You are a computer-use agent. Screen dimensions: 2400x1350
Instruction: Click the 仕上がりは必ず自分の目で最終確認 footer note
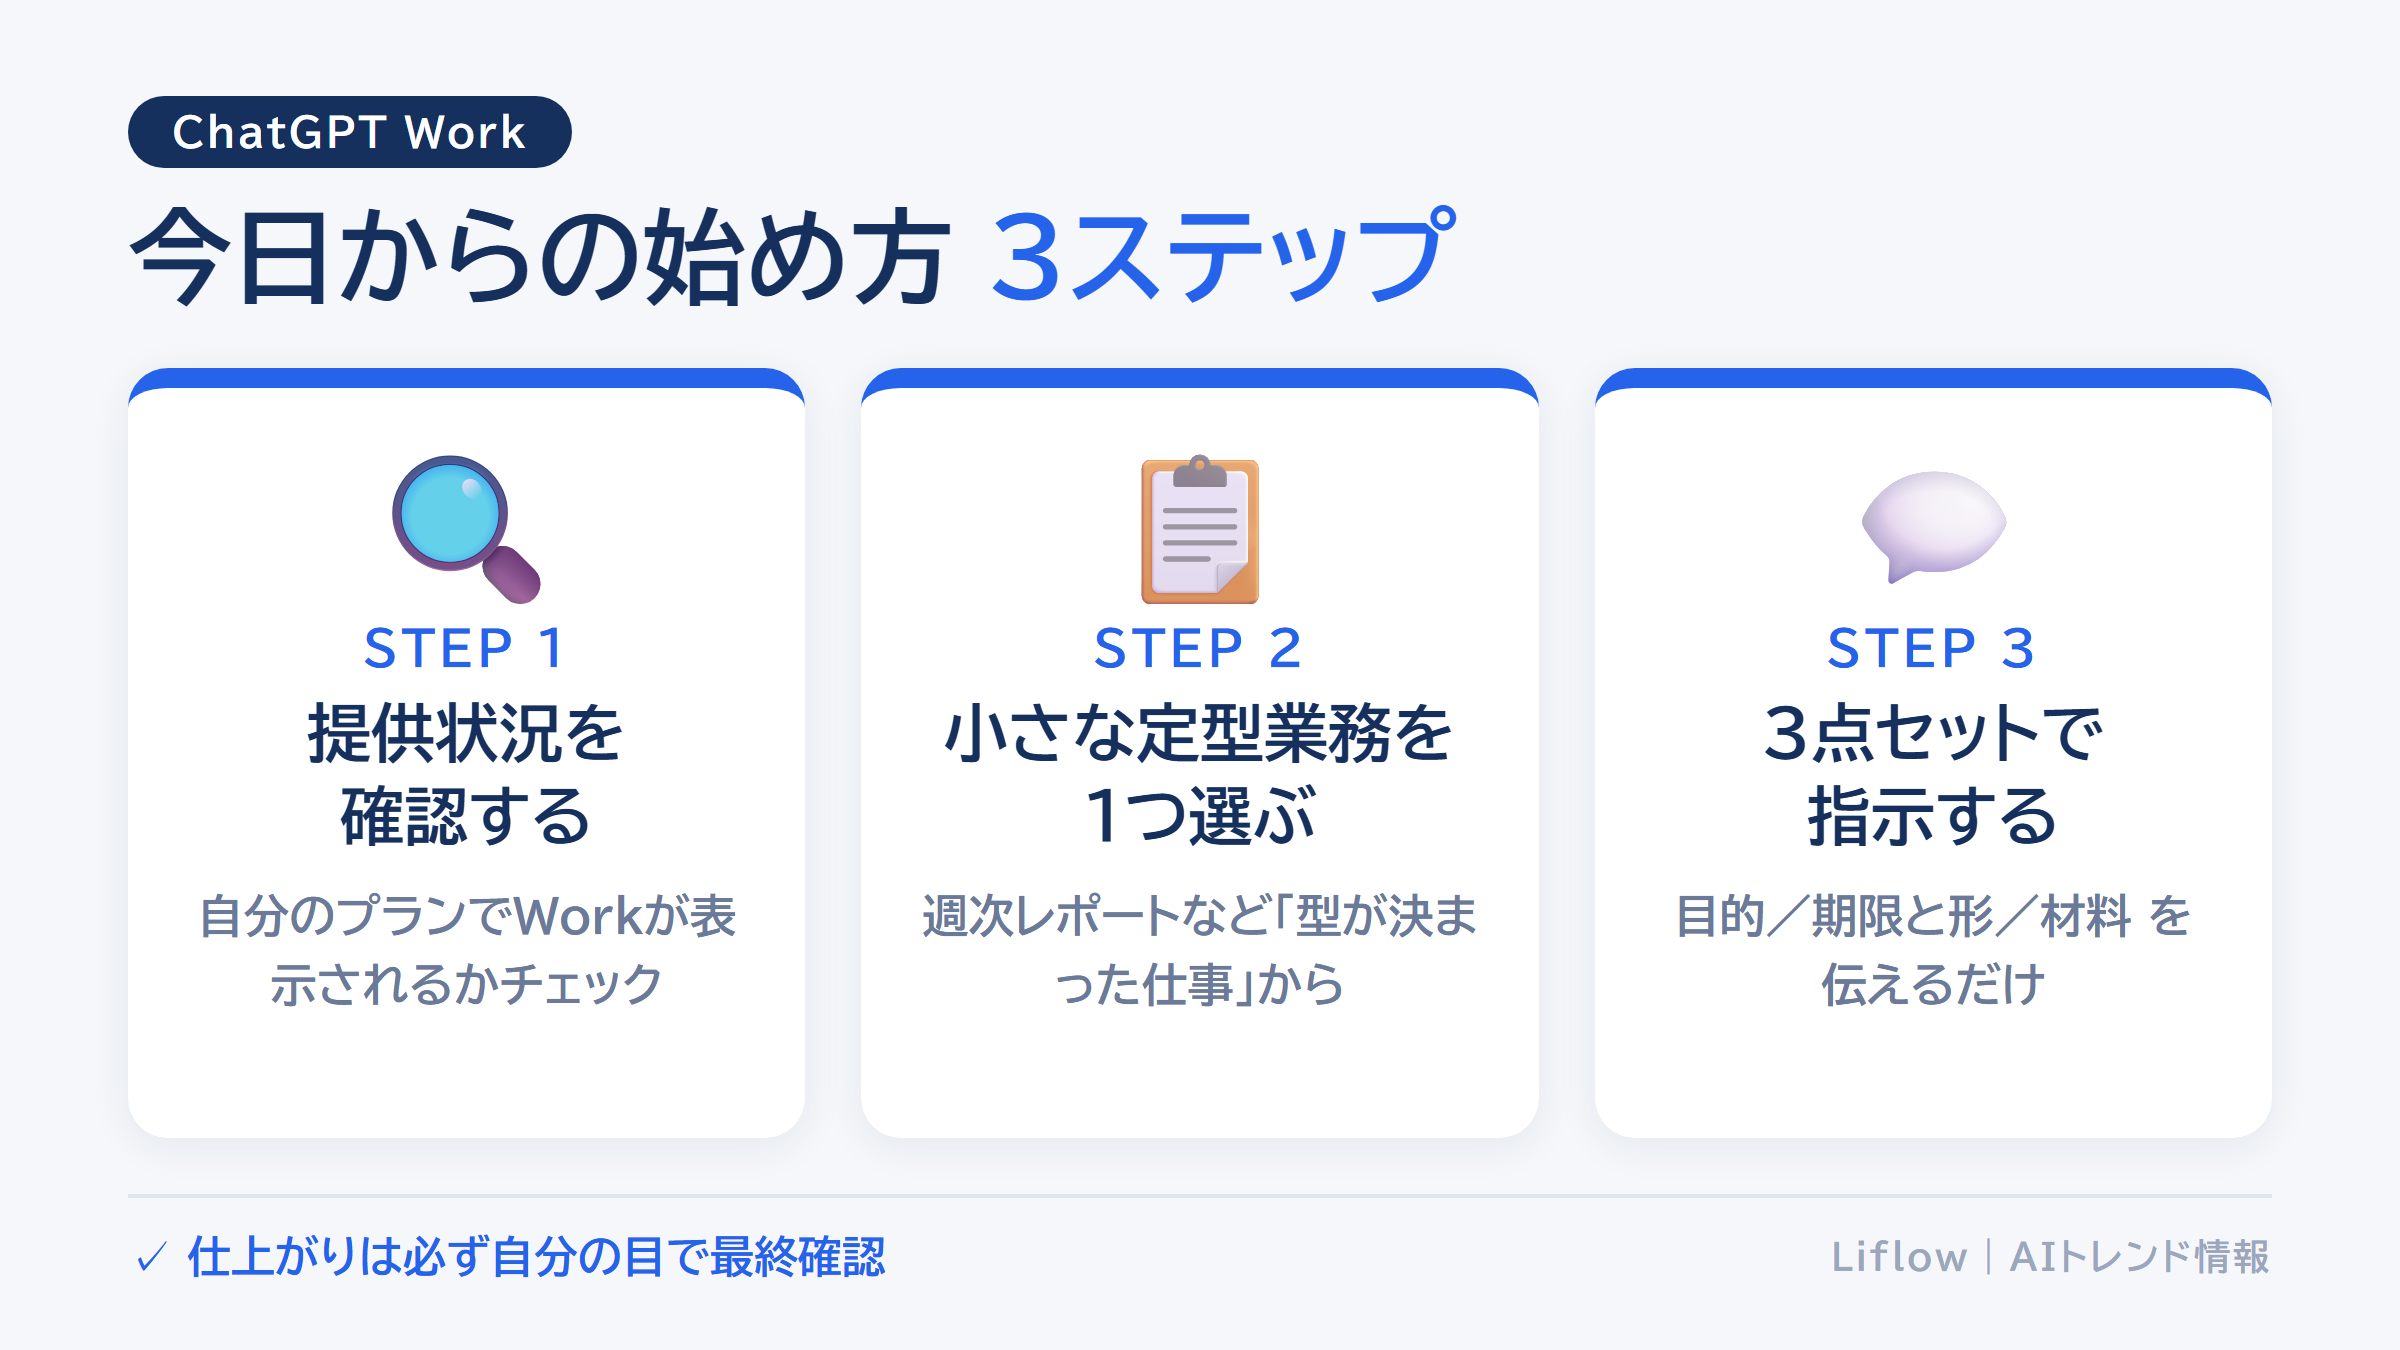536,1257
